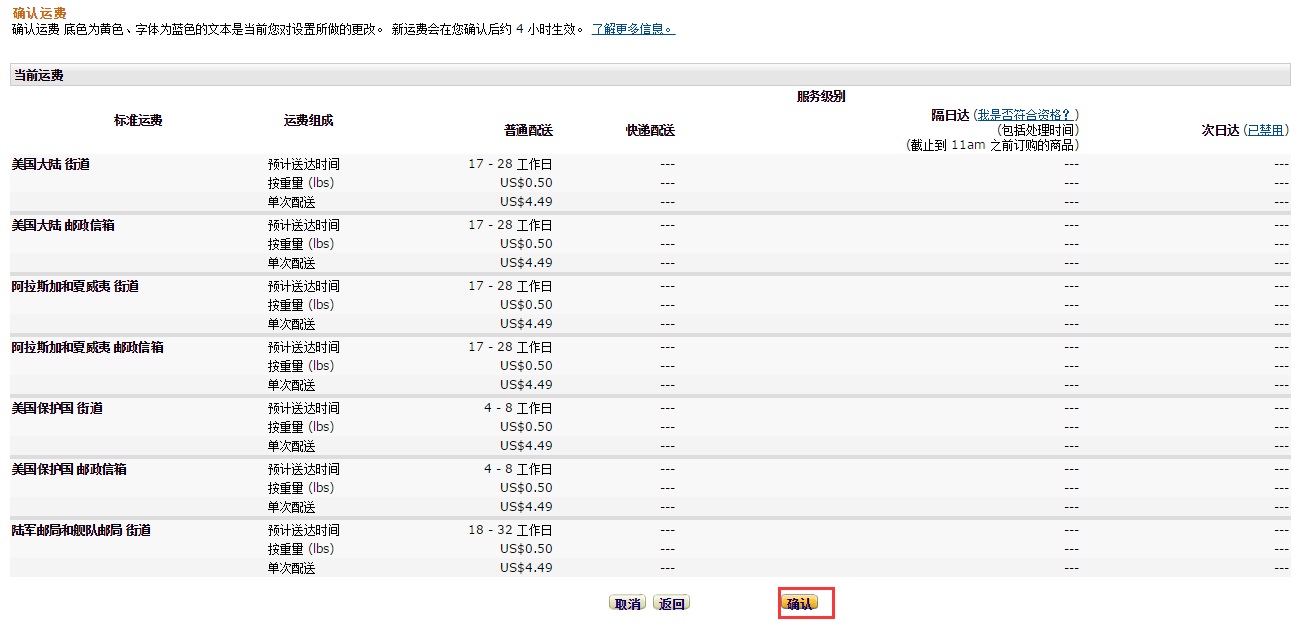Click the 取消 button
This screenshot has width=1295, height=627.
[628, 604]
